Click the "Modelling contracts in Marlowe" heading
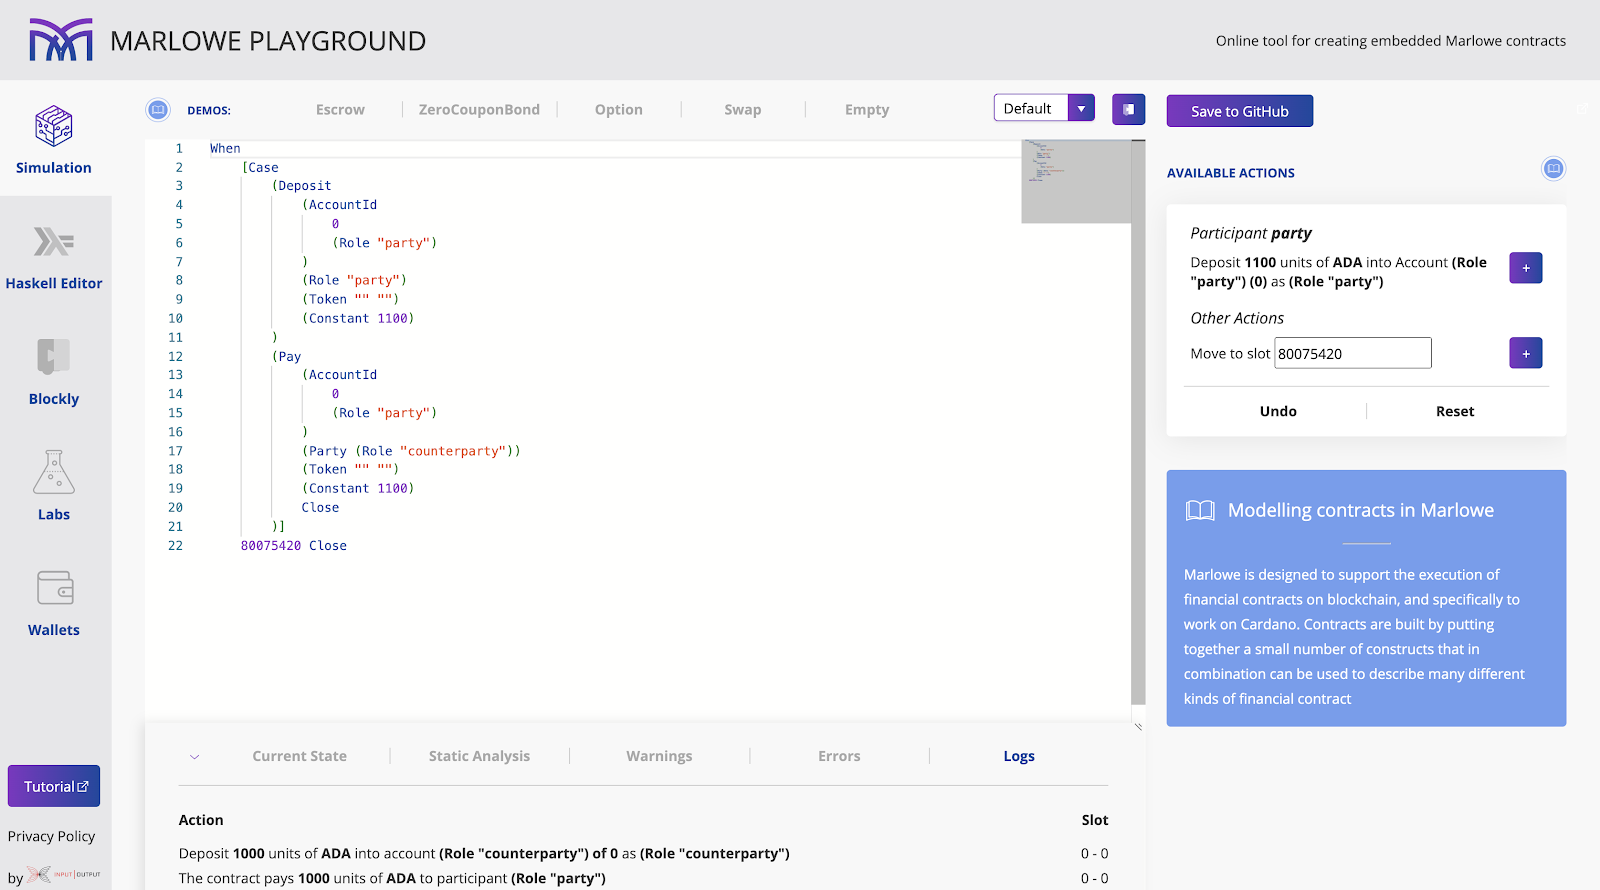This screenshot has height=890, width=1600. (x=1361, y=511)
